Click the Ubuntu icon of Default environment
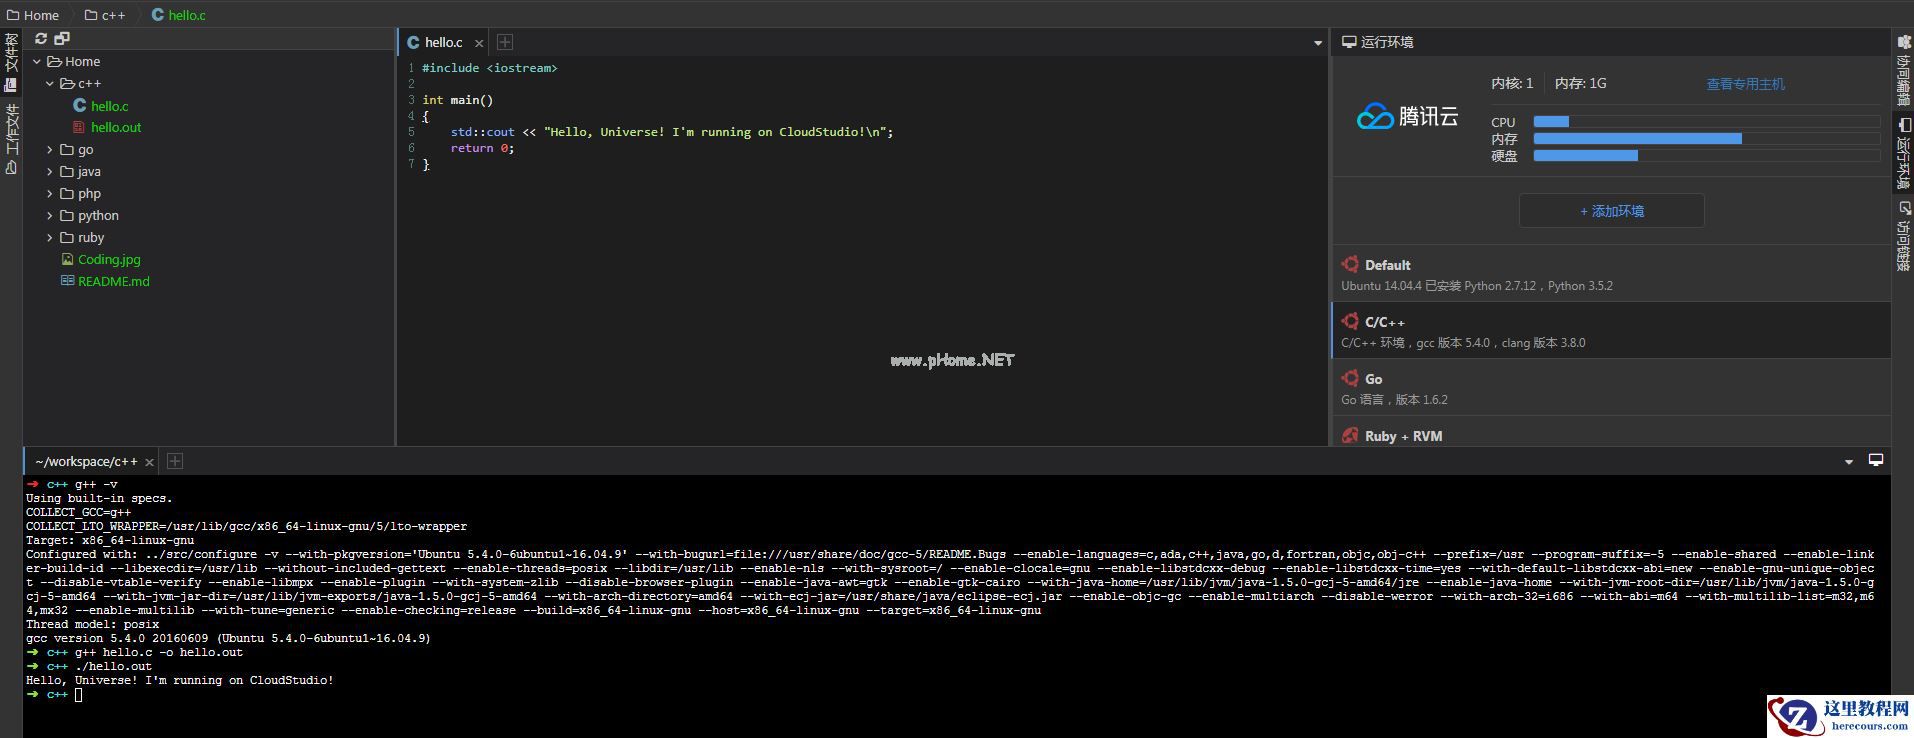Viewport: 1914px width, 738px height. coord(1350,264)
